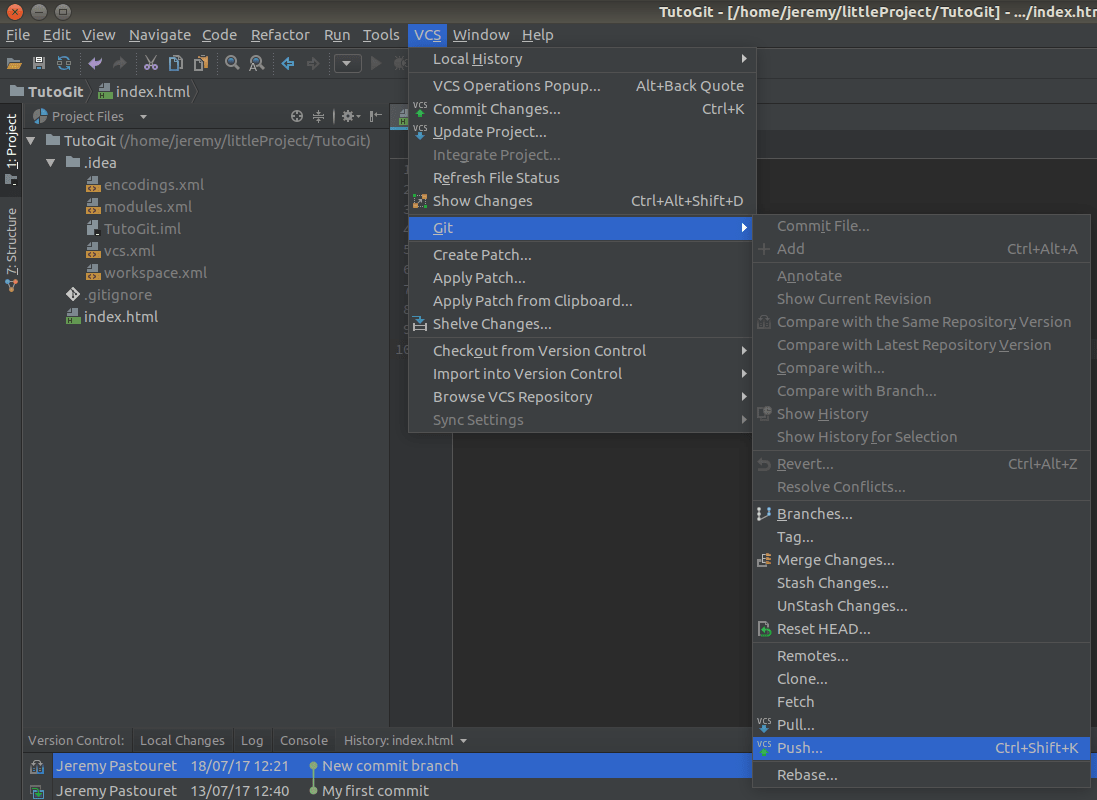Click the Save All toolbar icon
The width and height of the screenshot is (1097, 800).
click(39, 64)
